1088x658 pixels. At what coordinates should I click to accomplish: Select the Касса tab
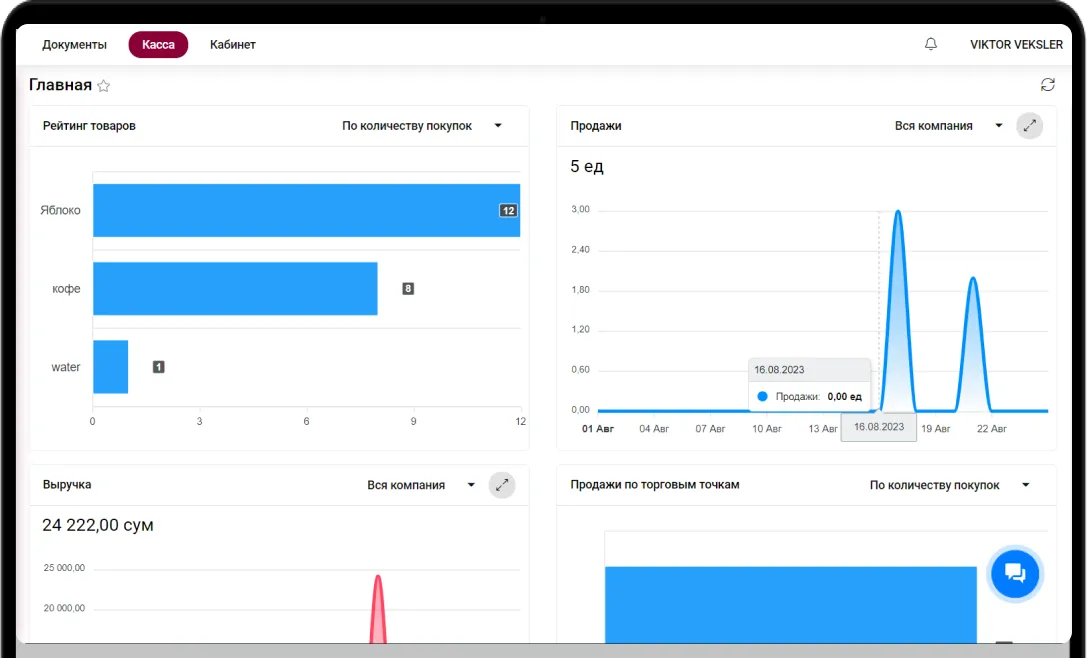tap(158, 45)
